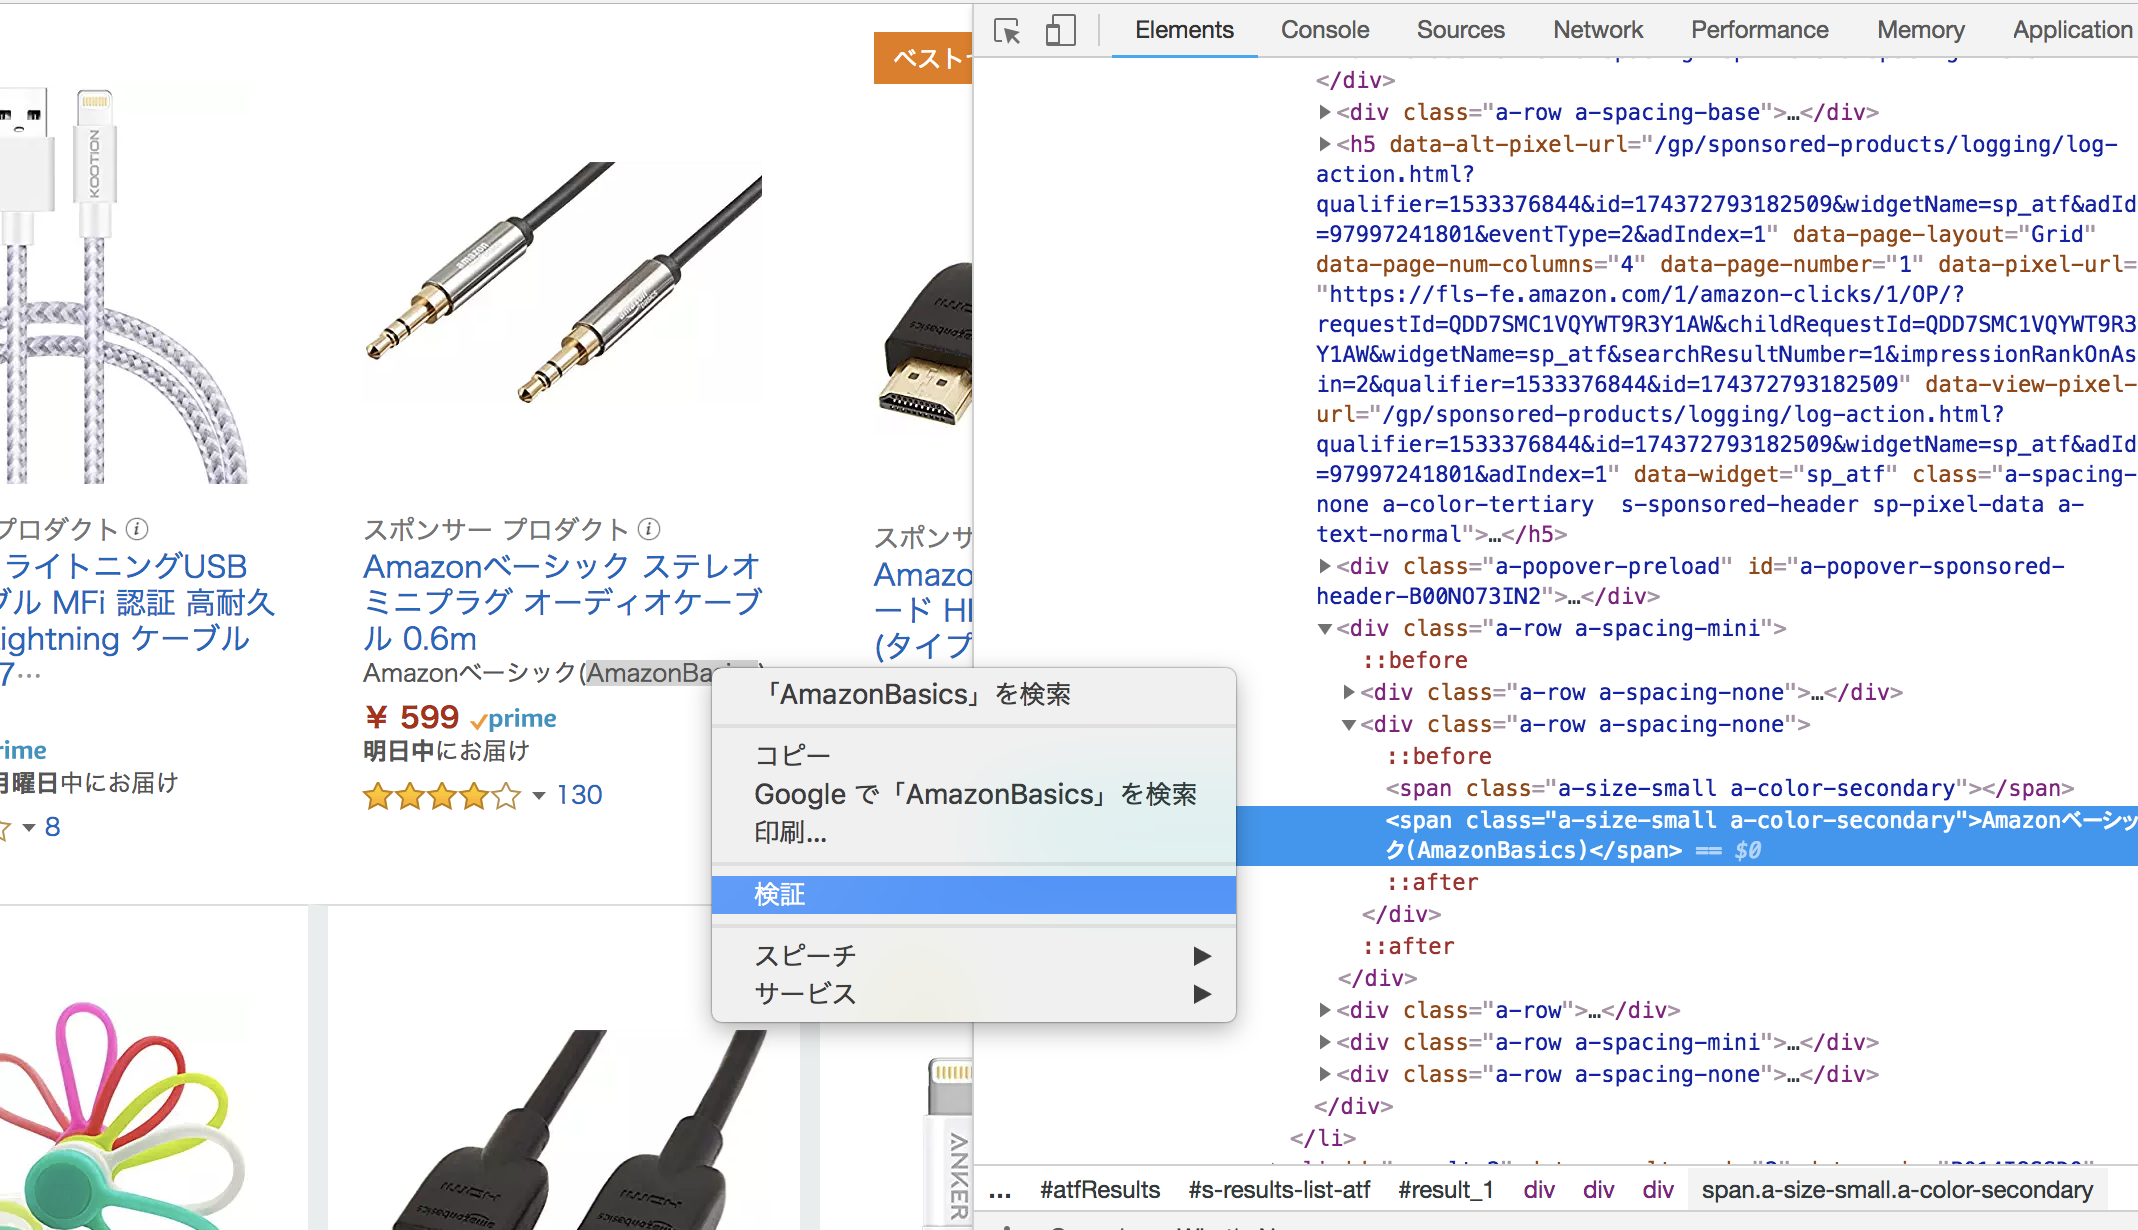Viewport: 2138px width, 1230px height.
Task: Switch to the Console tab
Action: 1324,30
